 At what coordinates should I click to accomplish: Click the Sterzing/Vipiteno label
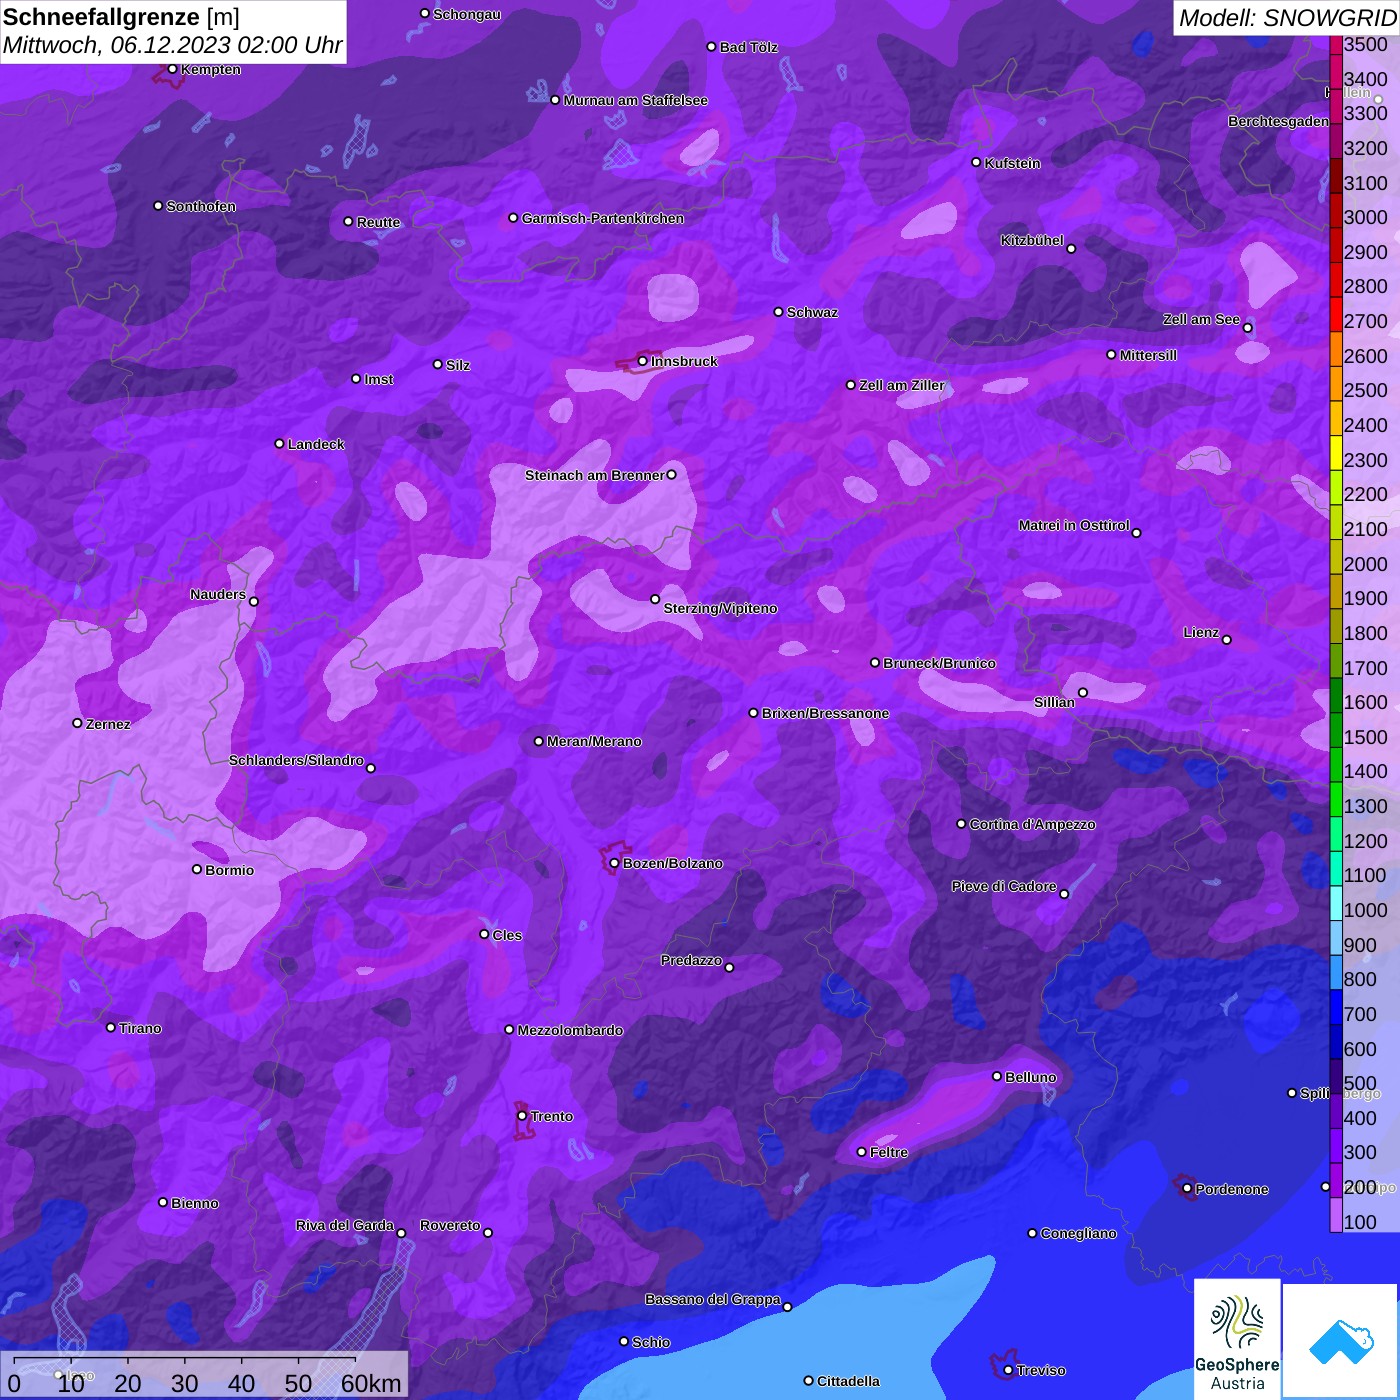(720, 608)
